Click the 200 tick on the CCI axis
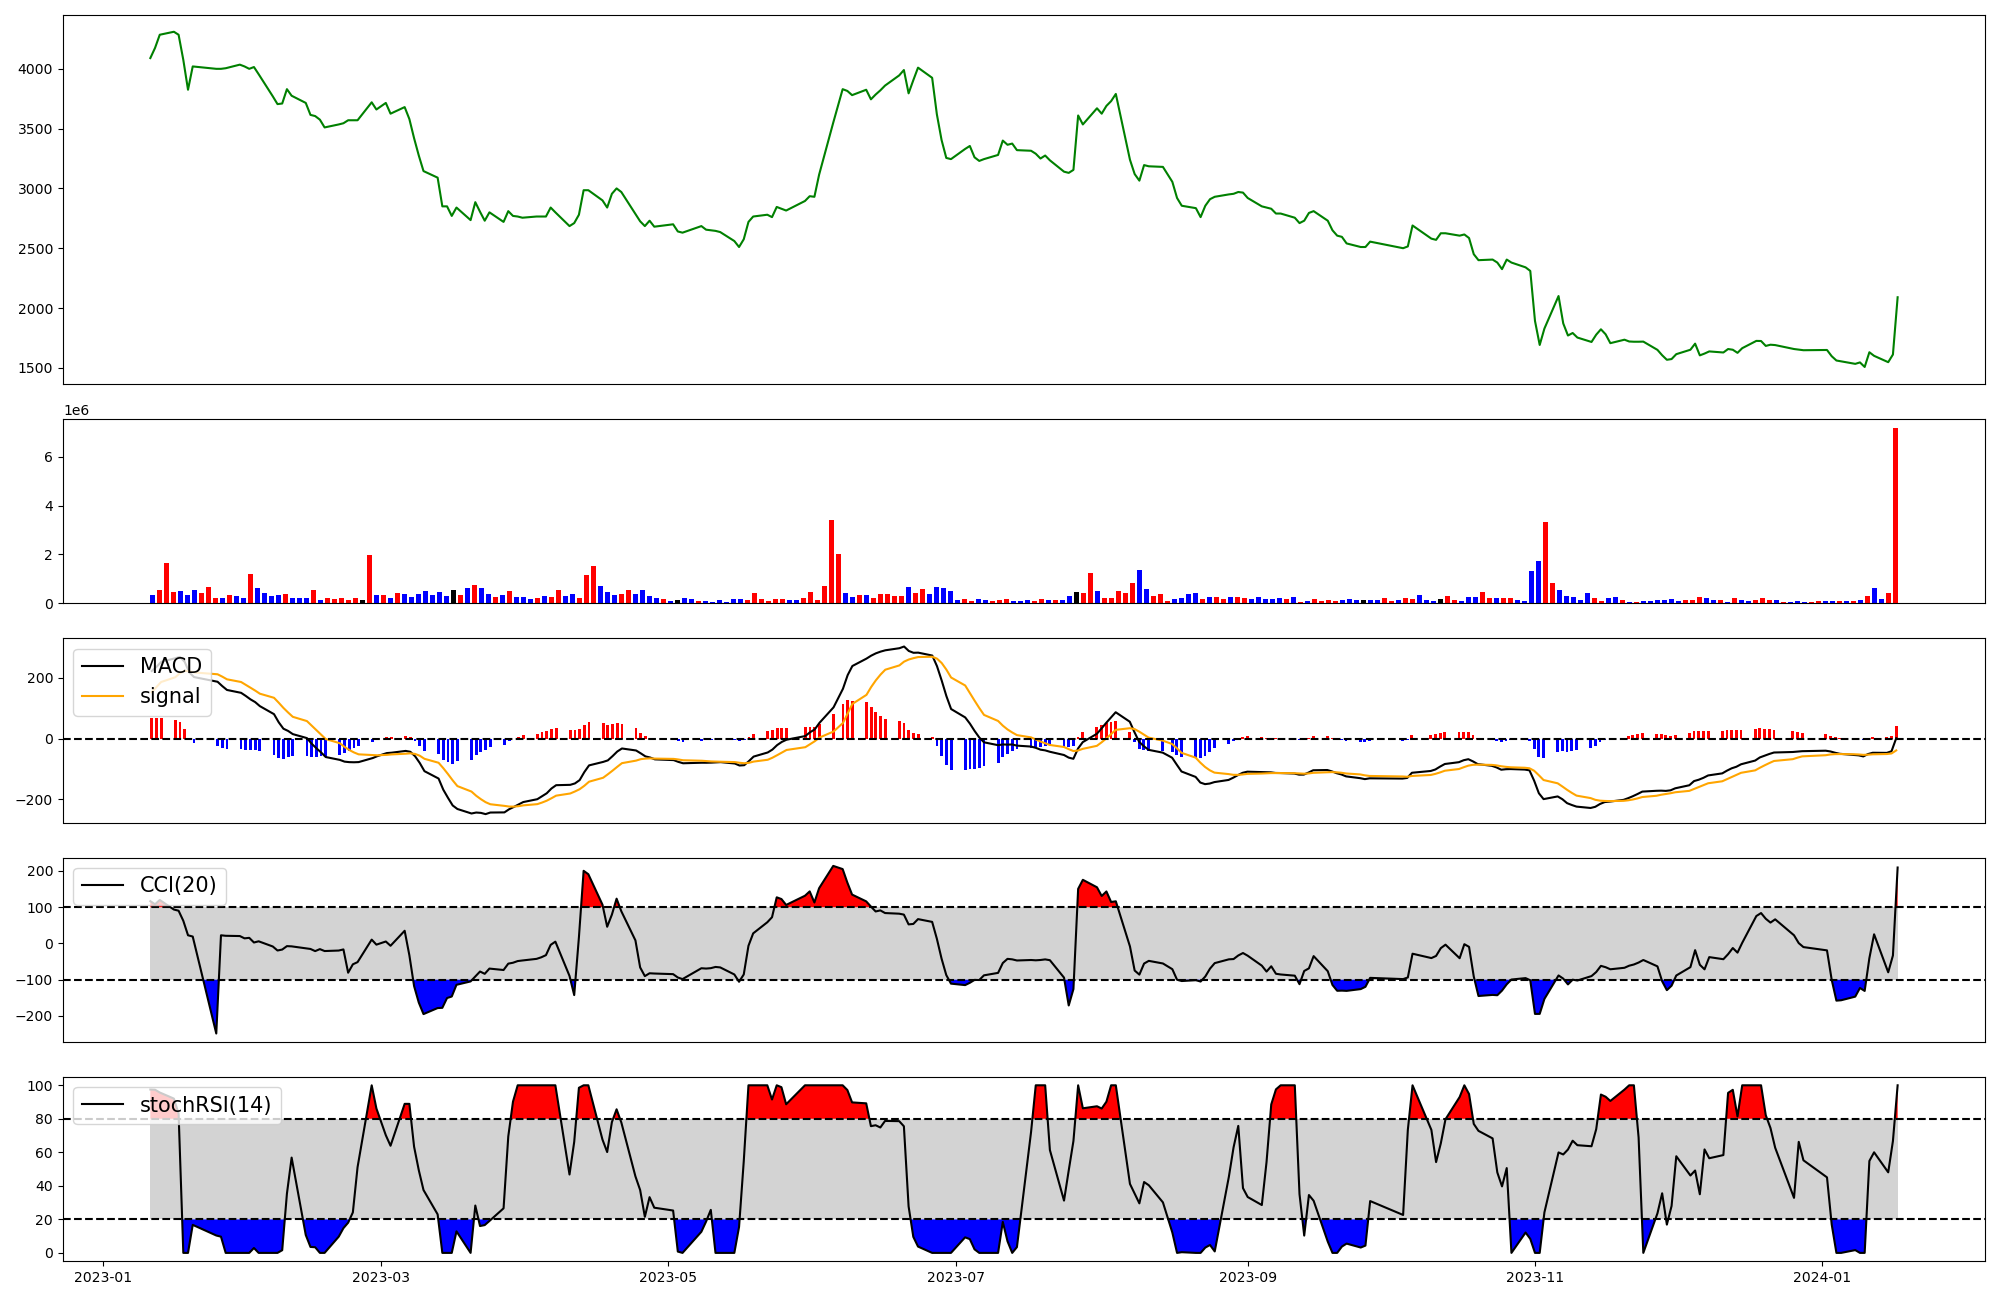 click(x=40, y=871)
